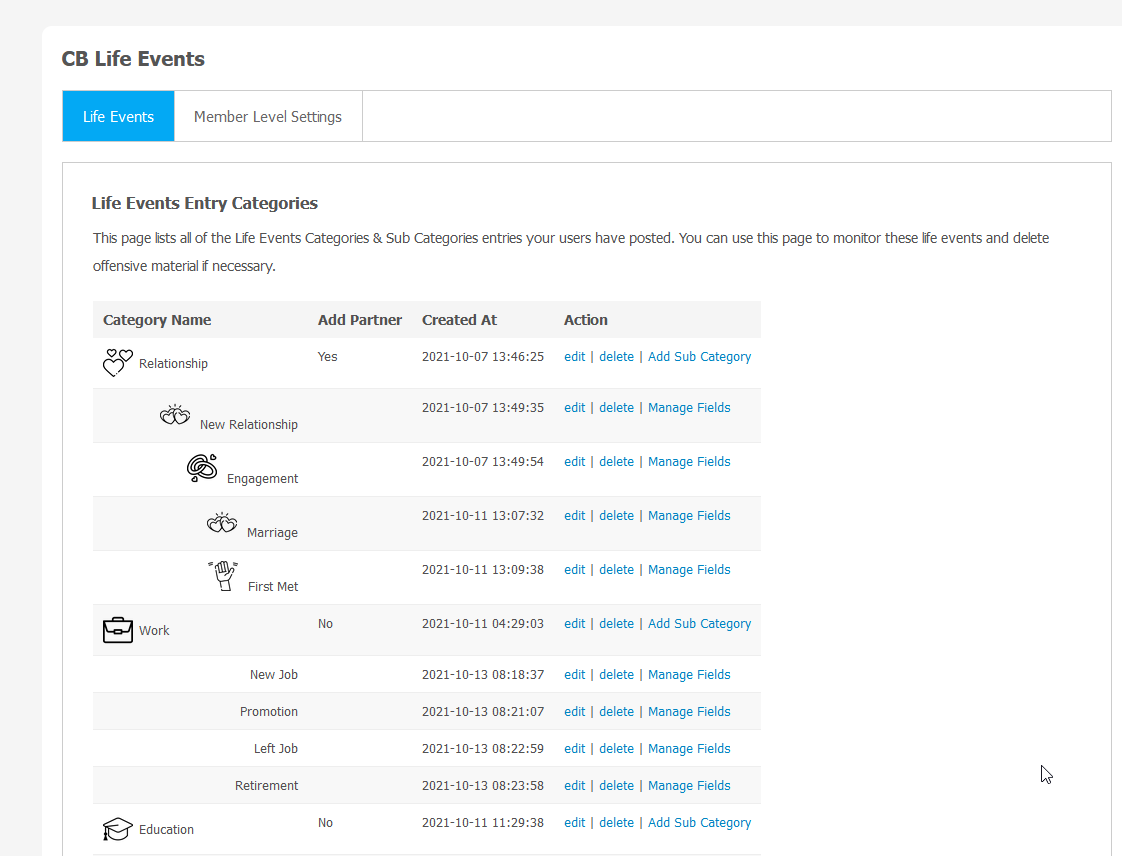Click the Engagement rings icon
Viewport: 1122px width, 856px height.
tap(202, 468)
